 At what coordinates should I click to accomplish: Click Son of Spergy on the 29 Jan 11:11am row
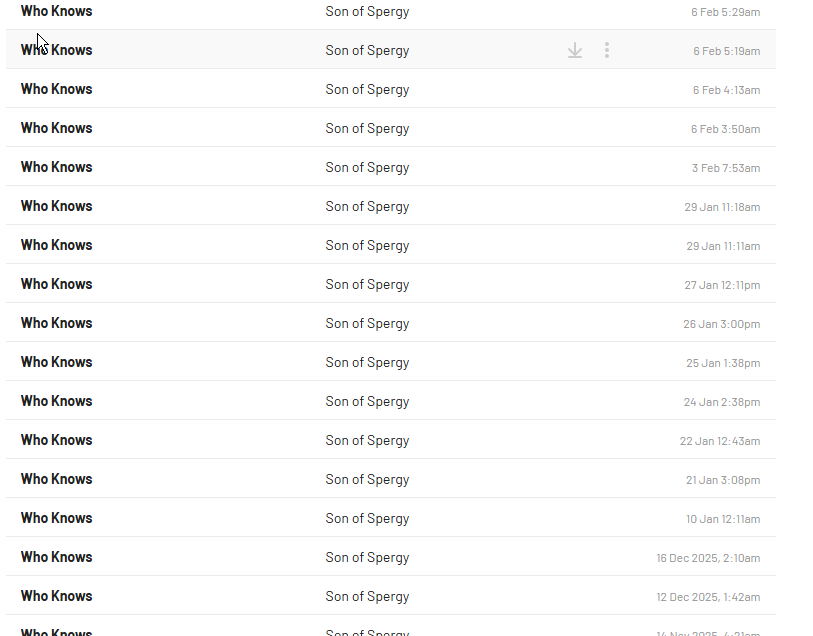[x=367, y=246]
